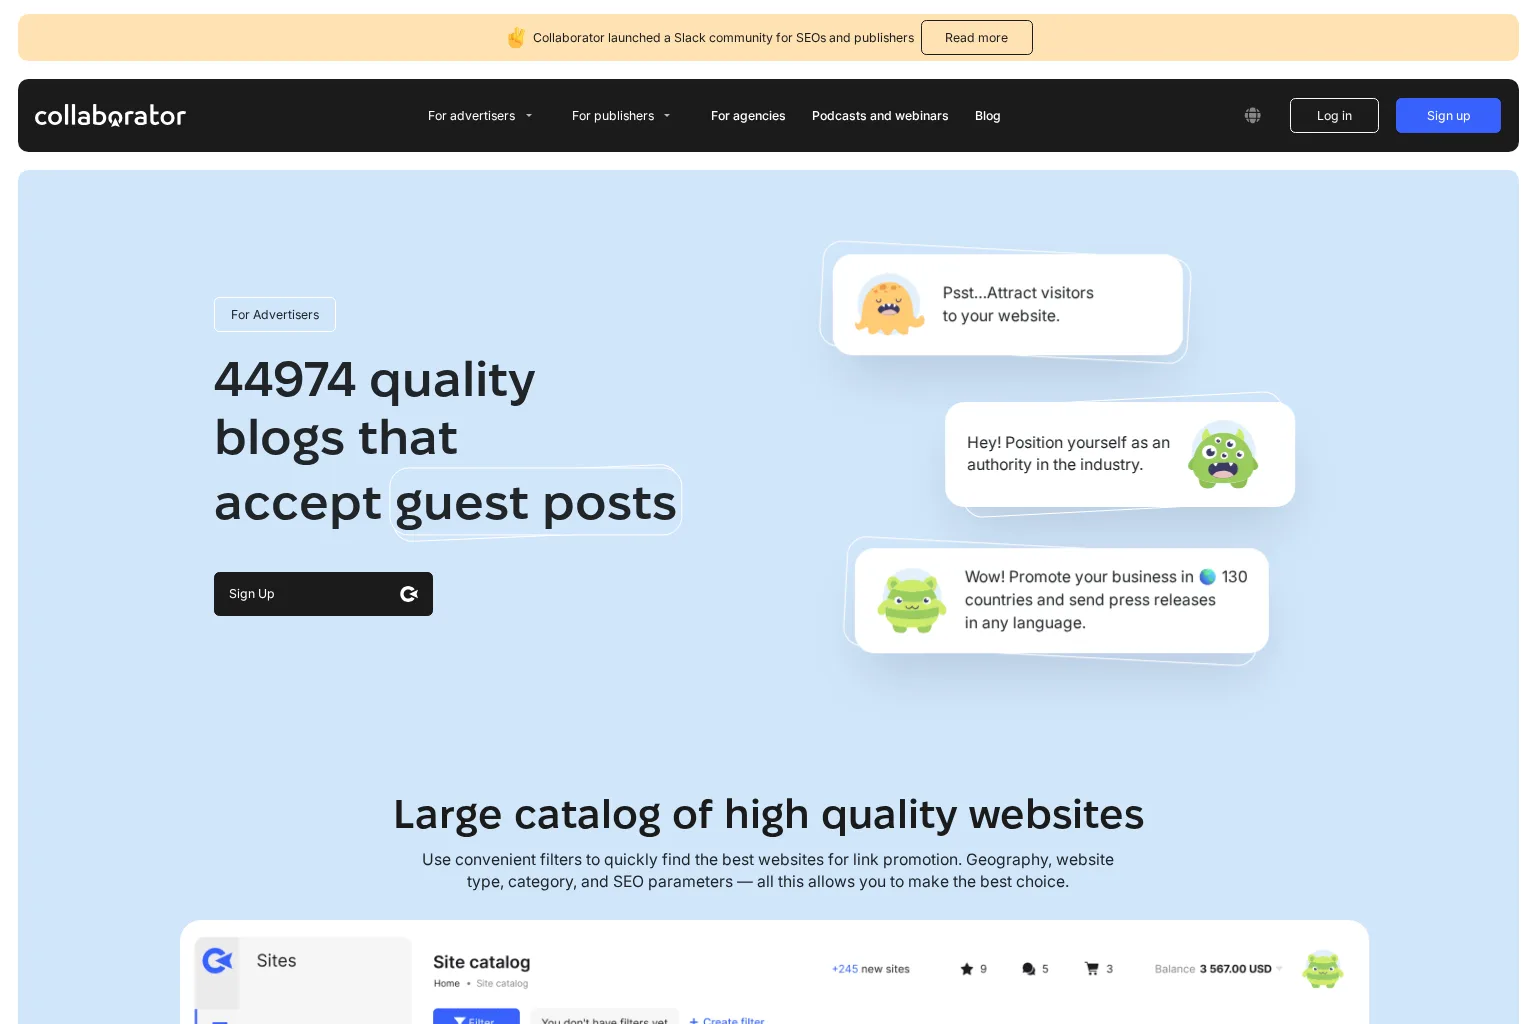The image size is (1536, 1024).
Task: Click the 'Wow! Promote your business' card
Action: (x=1062, y=600)
